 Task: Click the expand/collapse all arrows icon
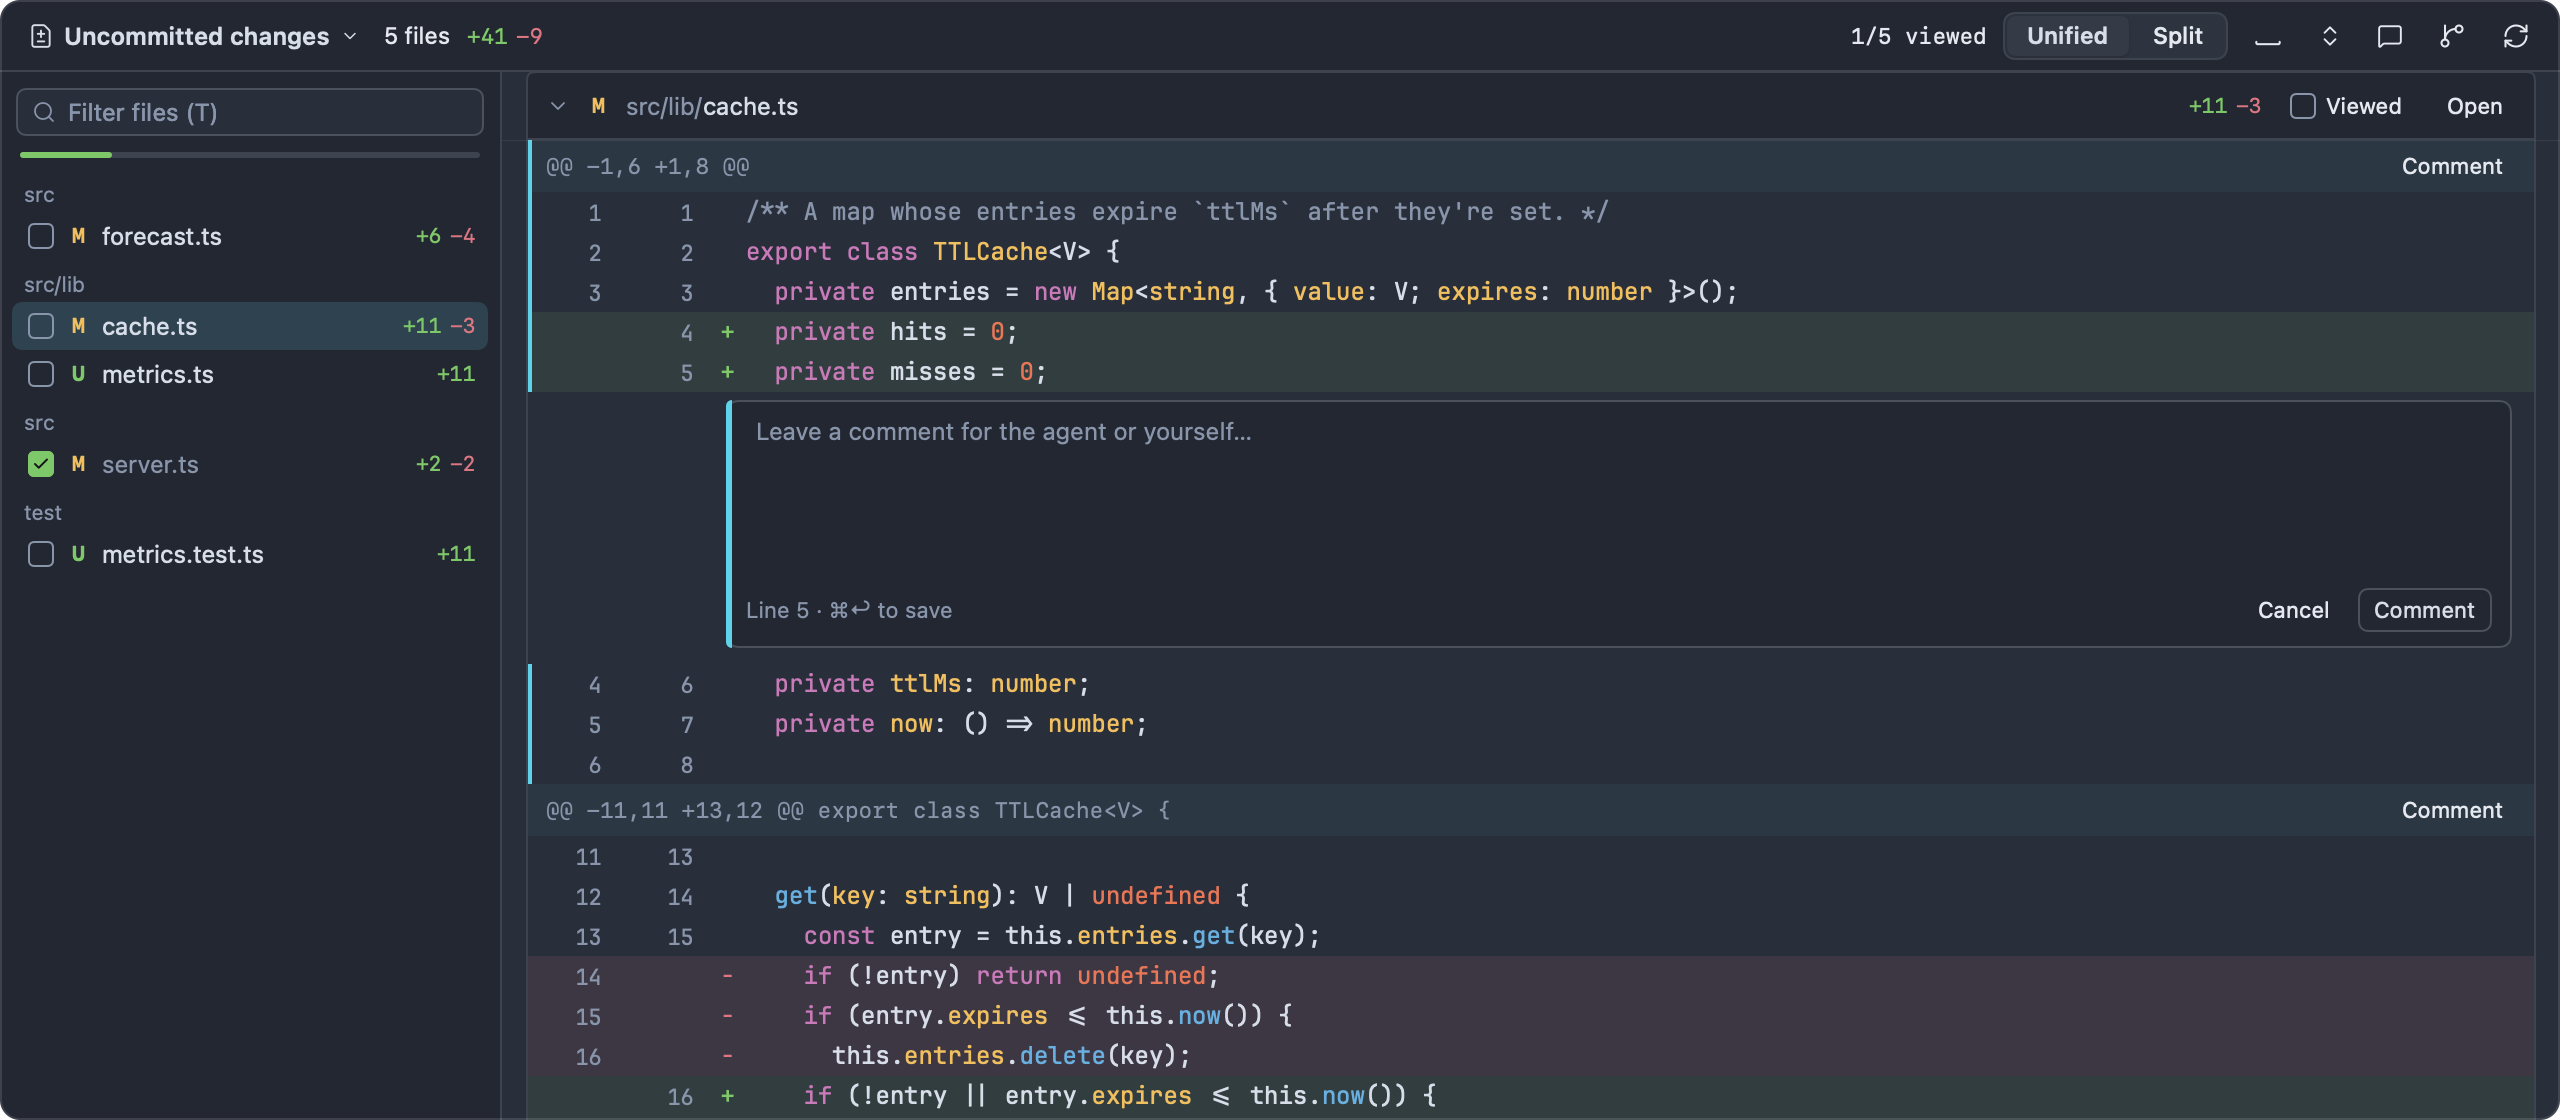click(x=2329, y=37)
